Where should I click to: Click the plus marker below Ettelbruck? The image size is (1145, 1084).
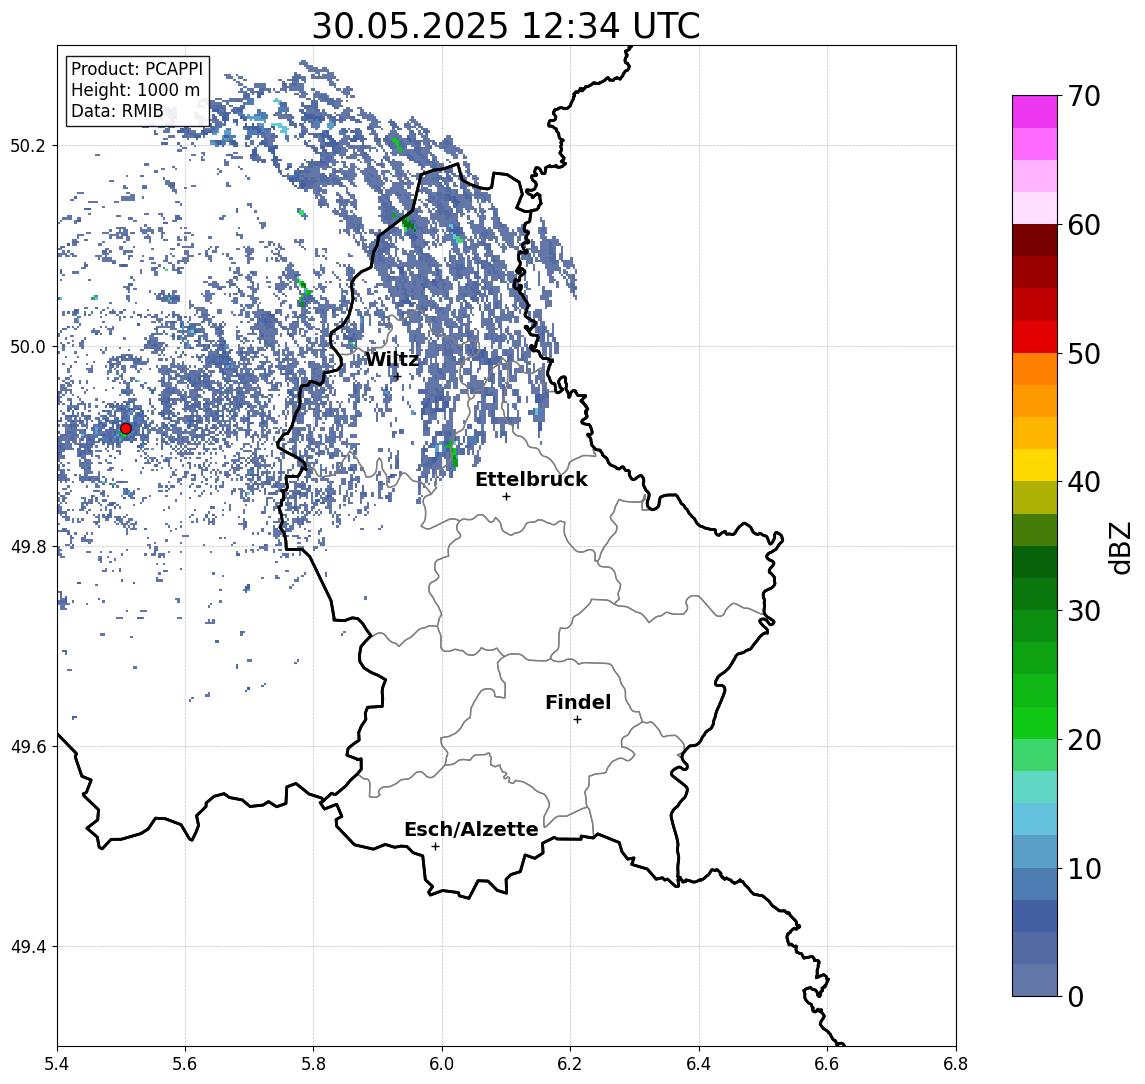click(x=506, y=497)
